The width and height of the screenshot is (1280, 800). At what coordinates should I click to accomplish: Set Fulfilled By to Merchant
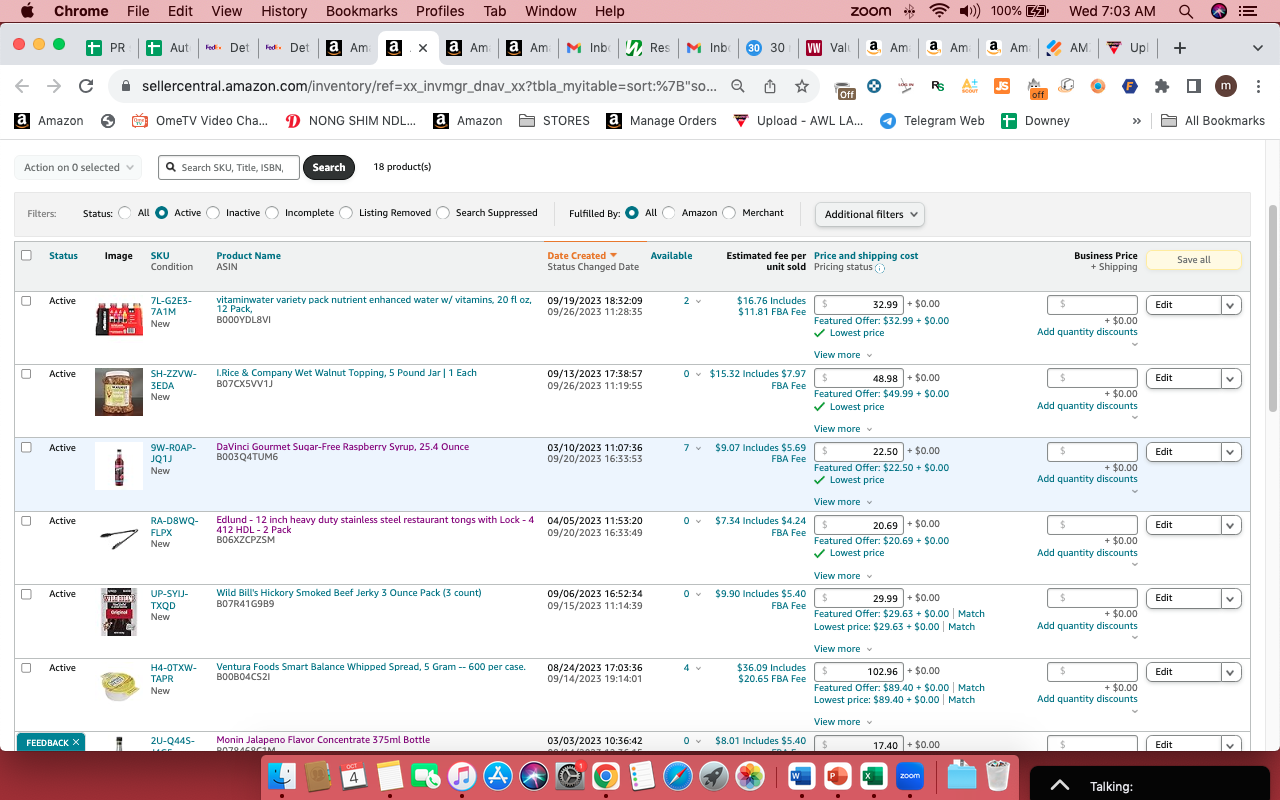(x=729, y=213)
